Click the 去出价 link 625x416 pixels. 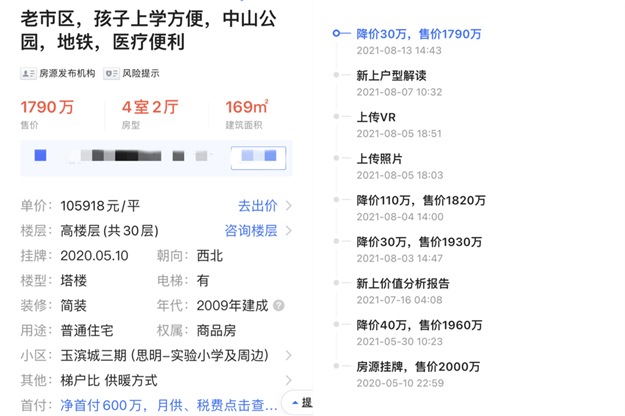coord(257,206)
